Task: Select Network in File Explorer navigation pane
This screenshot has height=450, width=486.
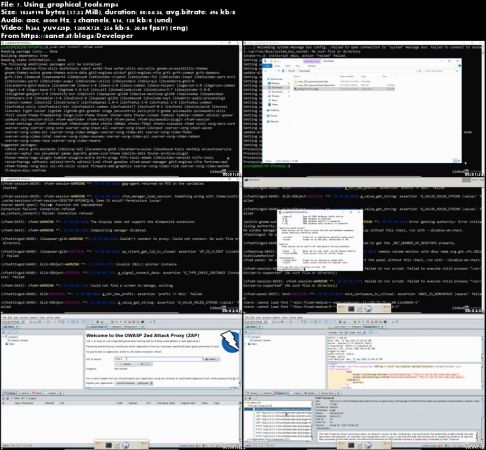Action: click(273, 121)
